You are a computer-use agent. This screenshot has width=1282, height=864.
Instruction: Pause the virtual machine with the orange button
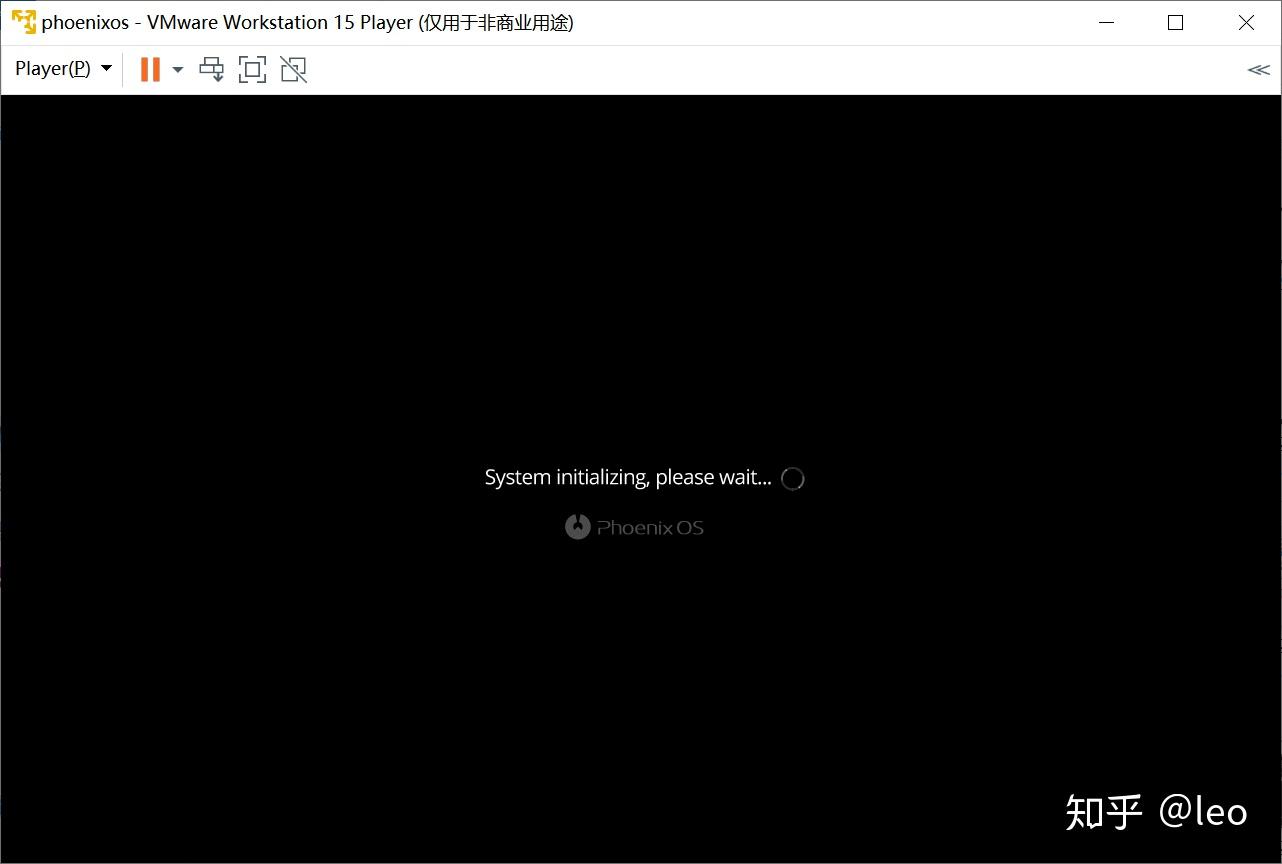150,69
